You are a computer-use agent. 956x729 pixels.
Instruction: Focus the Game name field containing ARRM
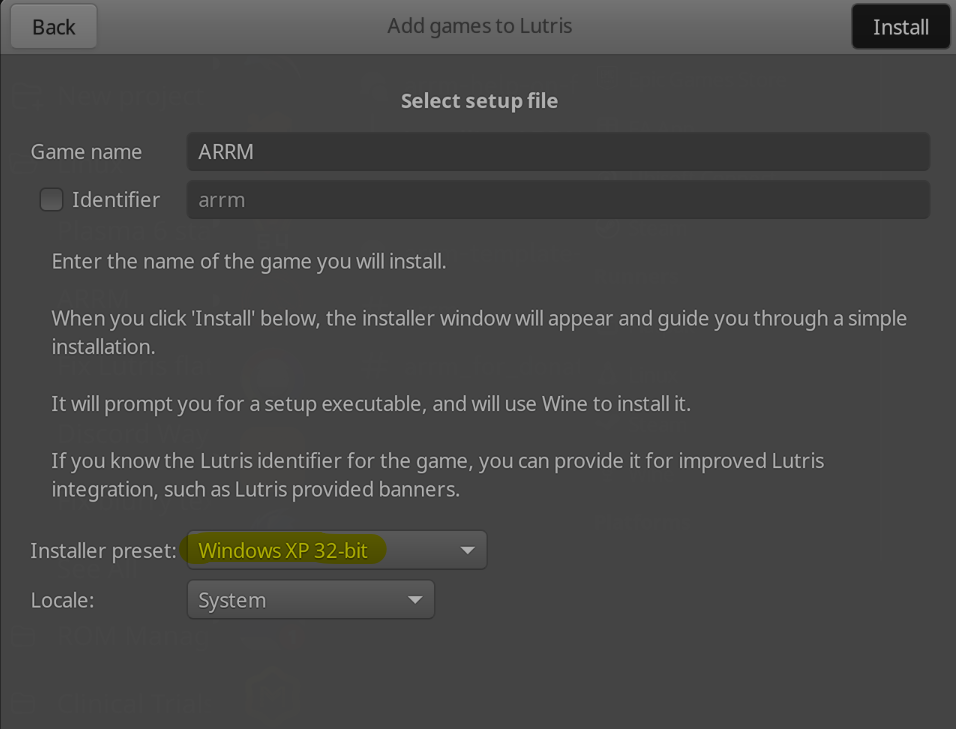click(557, 152)
